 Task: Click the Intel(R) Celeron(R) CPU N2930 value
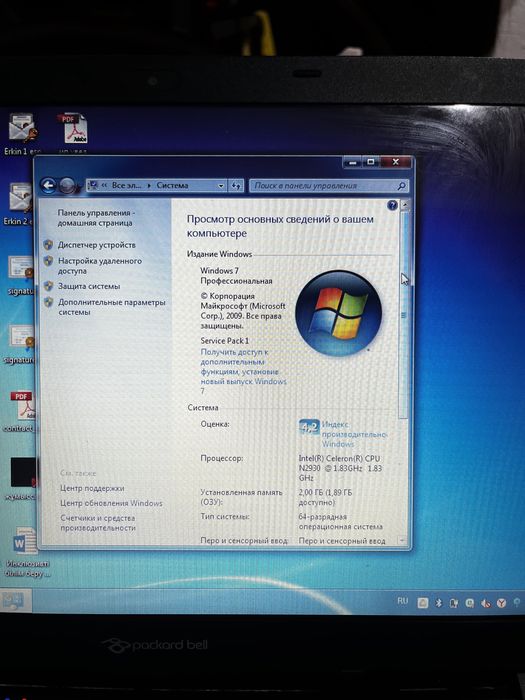click(340, 468)
